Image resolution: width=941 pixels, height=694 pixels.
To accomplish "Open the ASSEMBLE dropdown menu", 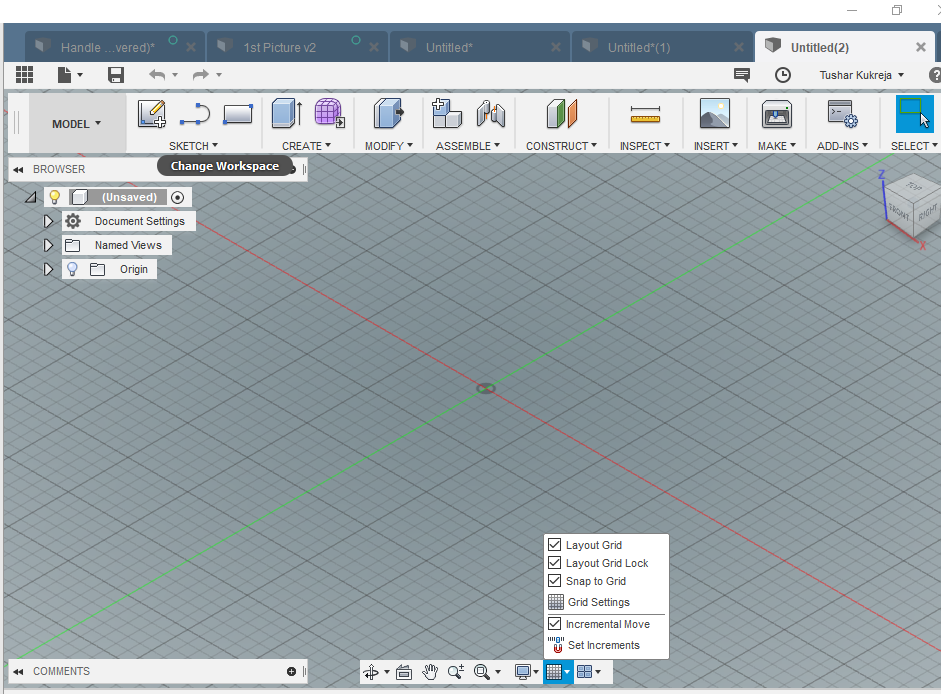I will [x=468, y=146].
